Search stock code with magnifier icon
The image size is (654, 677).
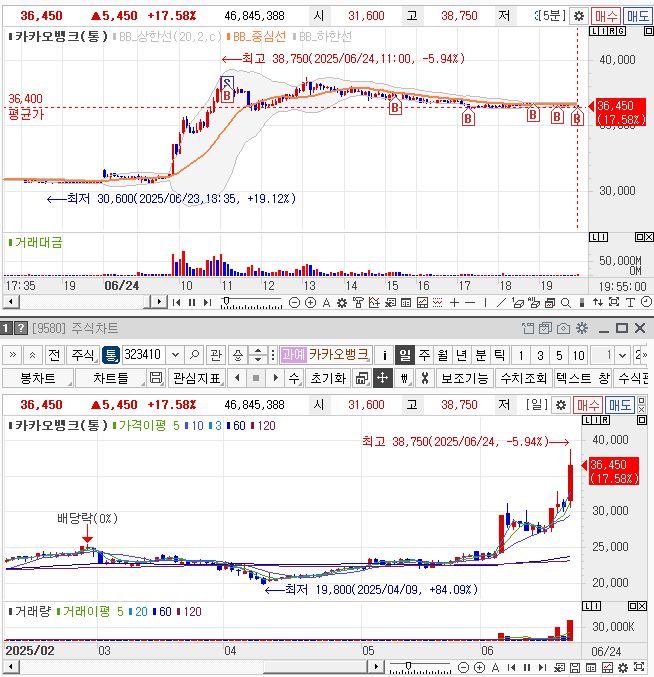(194, 355)
